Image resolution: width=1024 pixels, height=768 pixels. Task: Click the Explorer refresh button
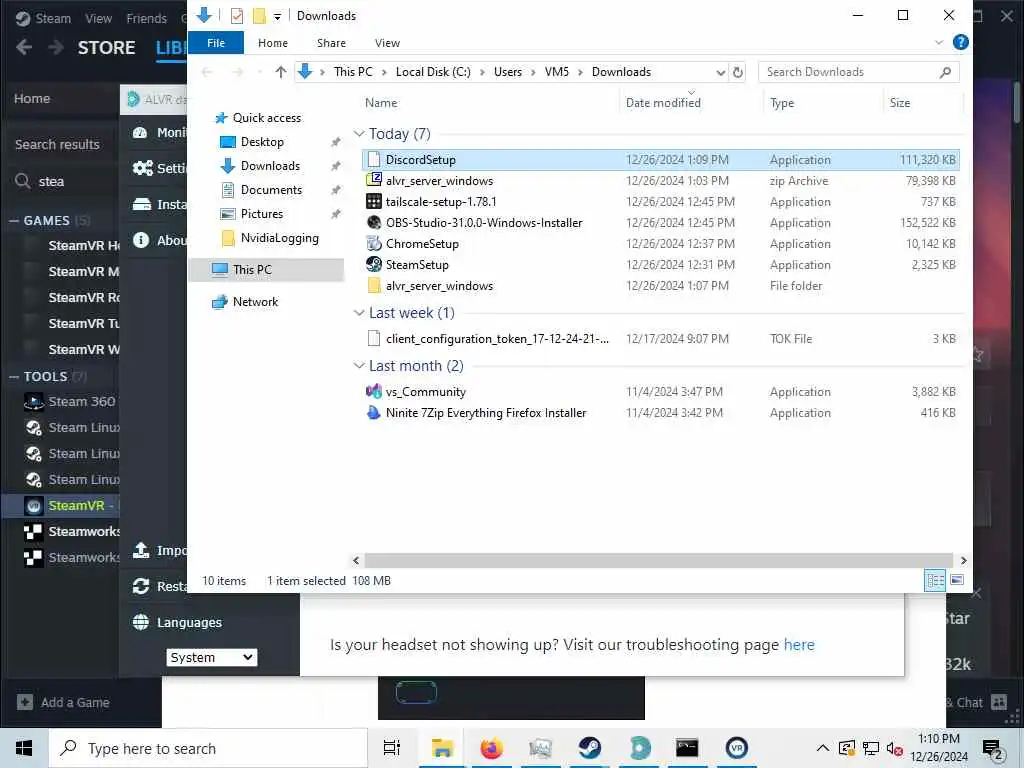point(738,72)
